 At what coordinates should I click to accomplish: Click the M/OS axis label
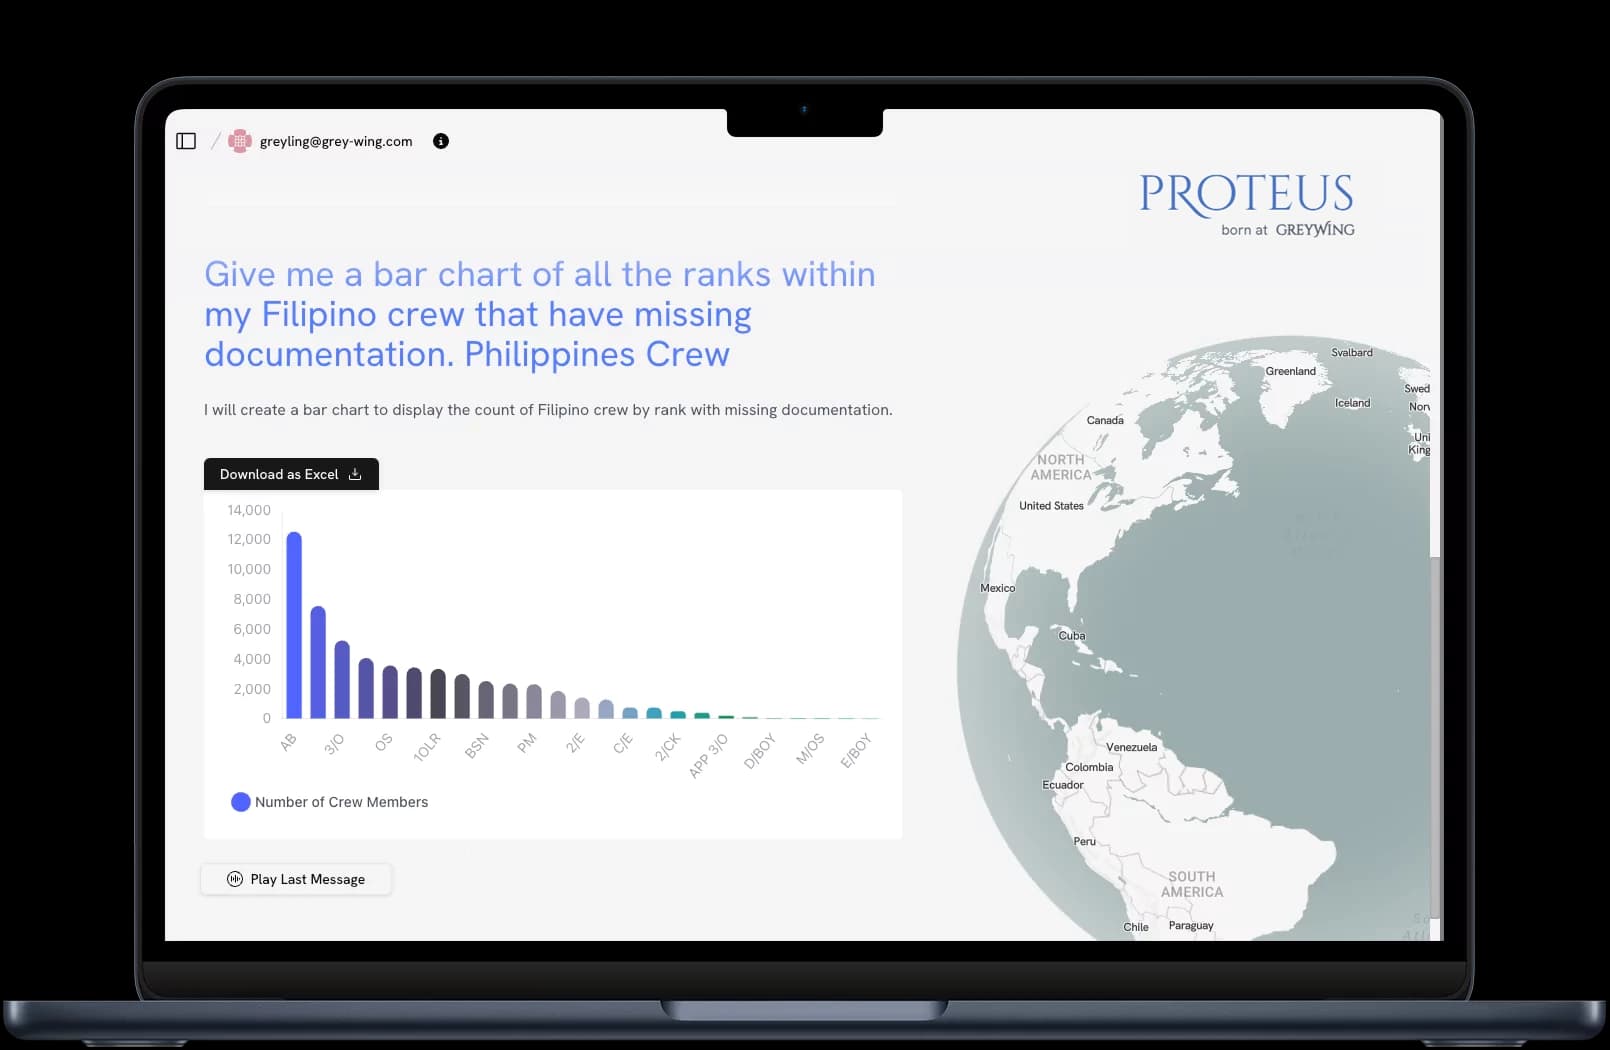coord(810,748)
